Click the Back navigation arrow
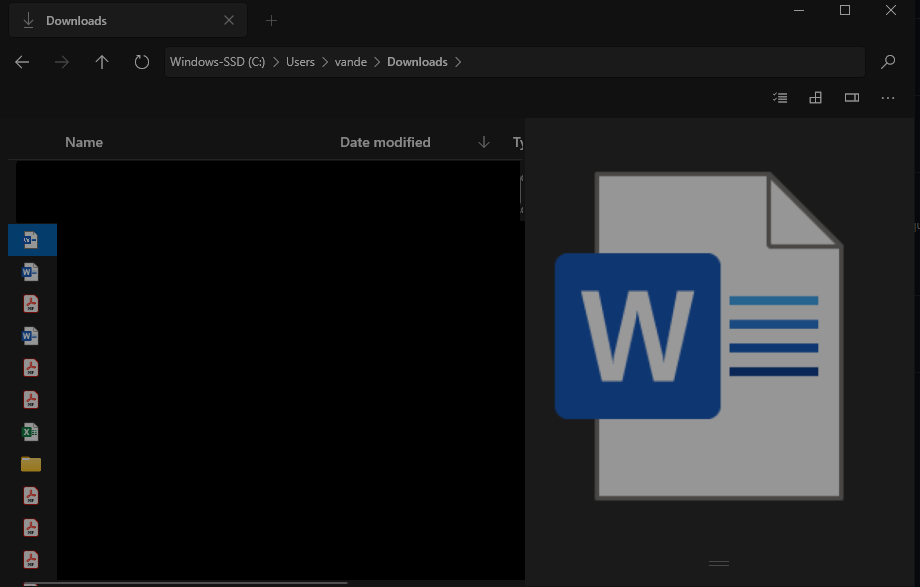 [x=22, y=62]
